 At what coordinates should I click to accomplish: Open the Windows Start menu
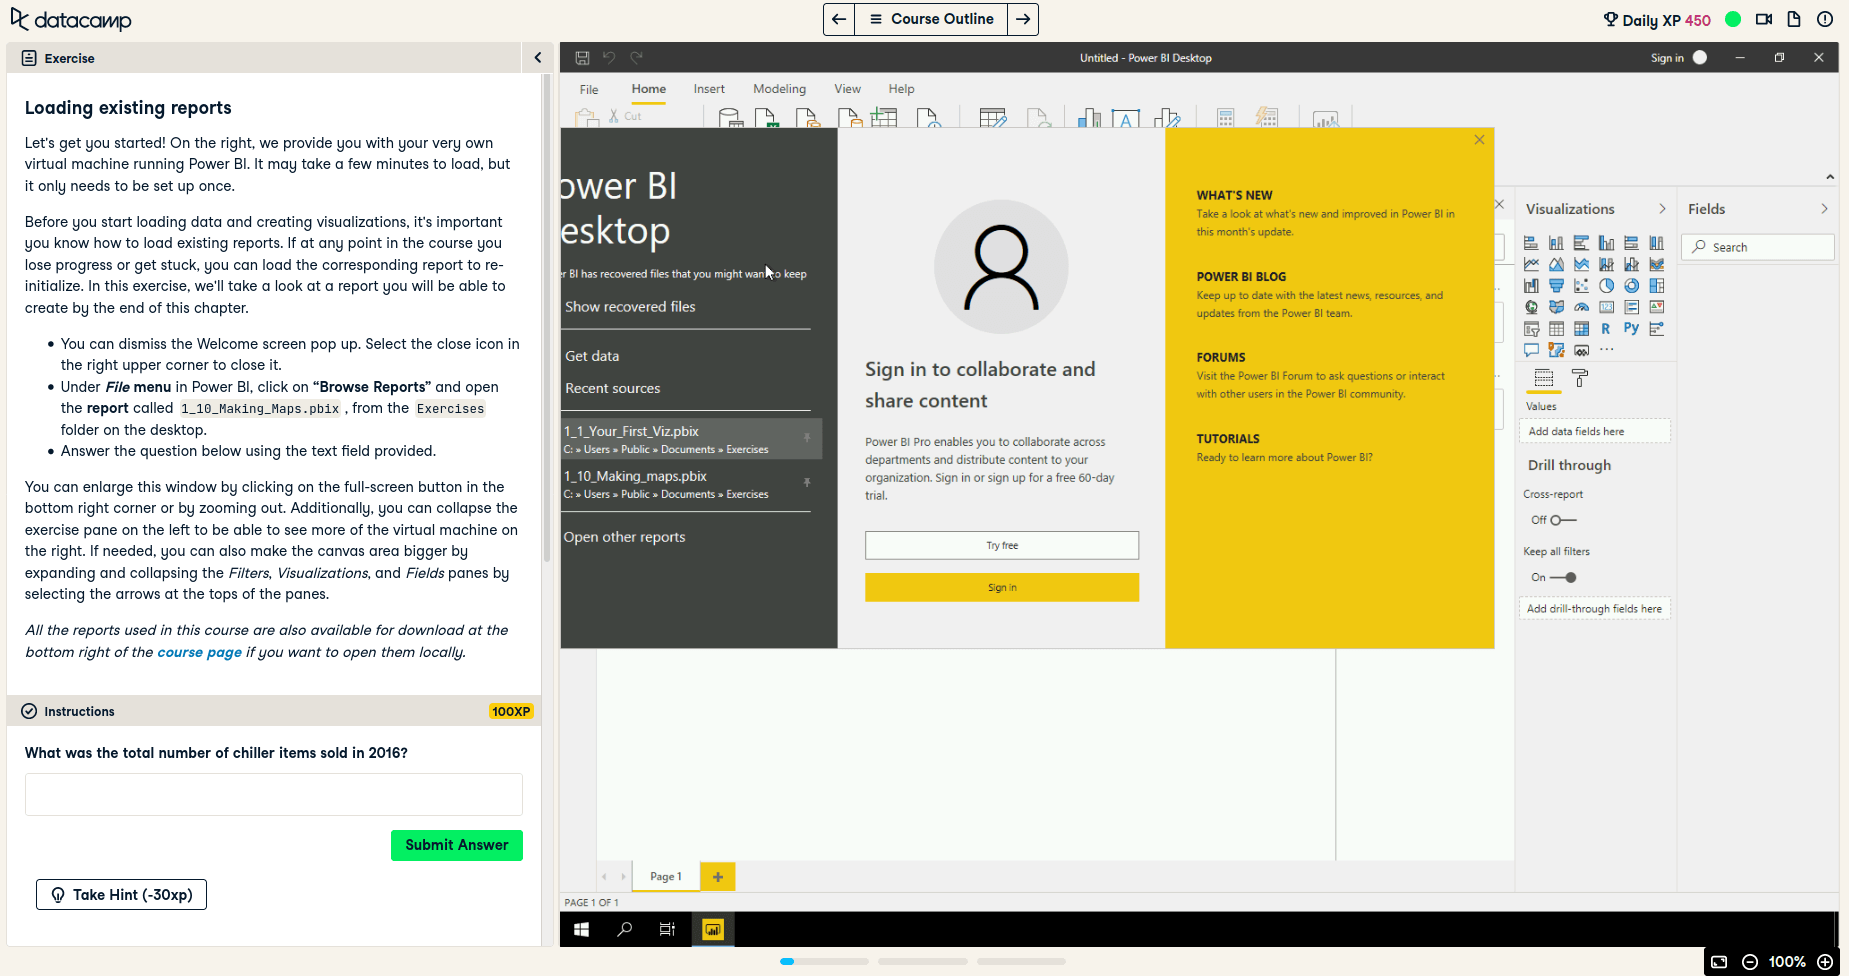[581, 930]
